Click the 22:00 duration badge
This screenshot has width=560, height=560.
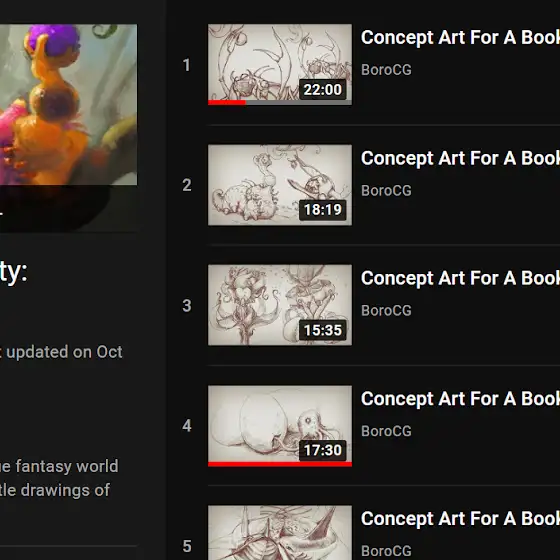click(322, 89)
